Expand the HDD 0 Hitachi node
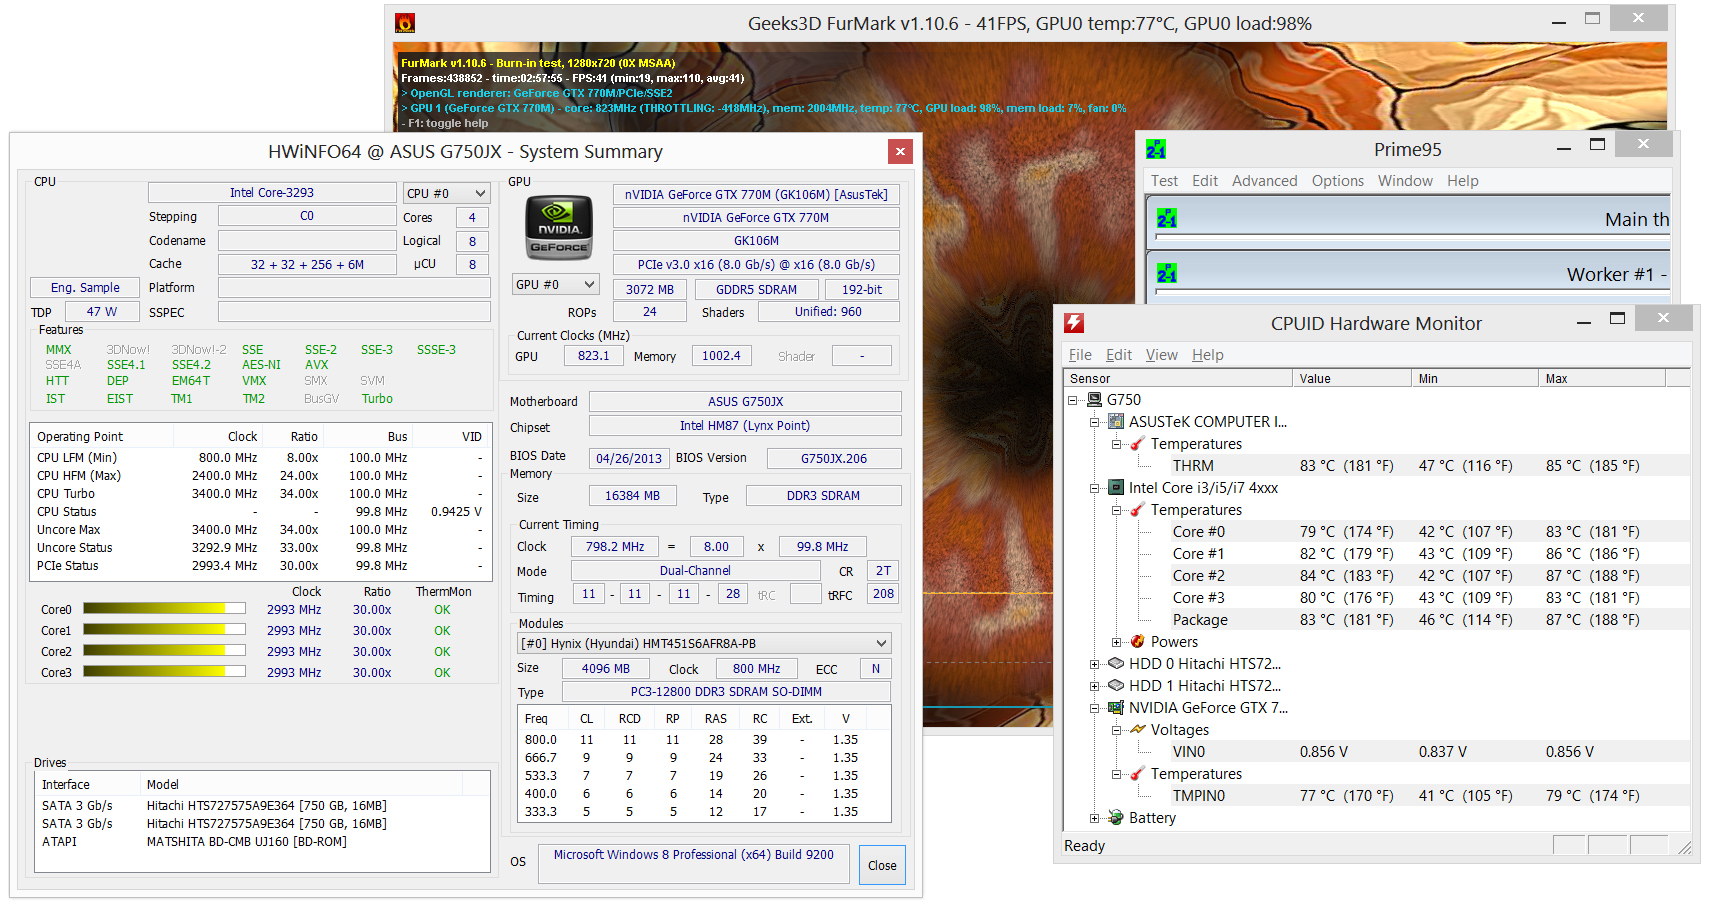 point(1095,664)
